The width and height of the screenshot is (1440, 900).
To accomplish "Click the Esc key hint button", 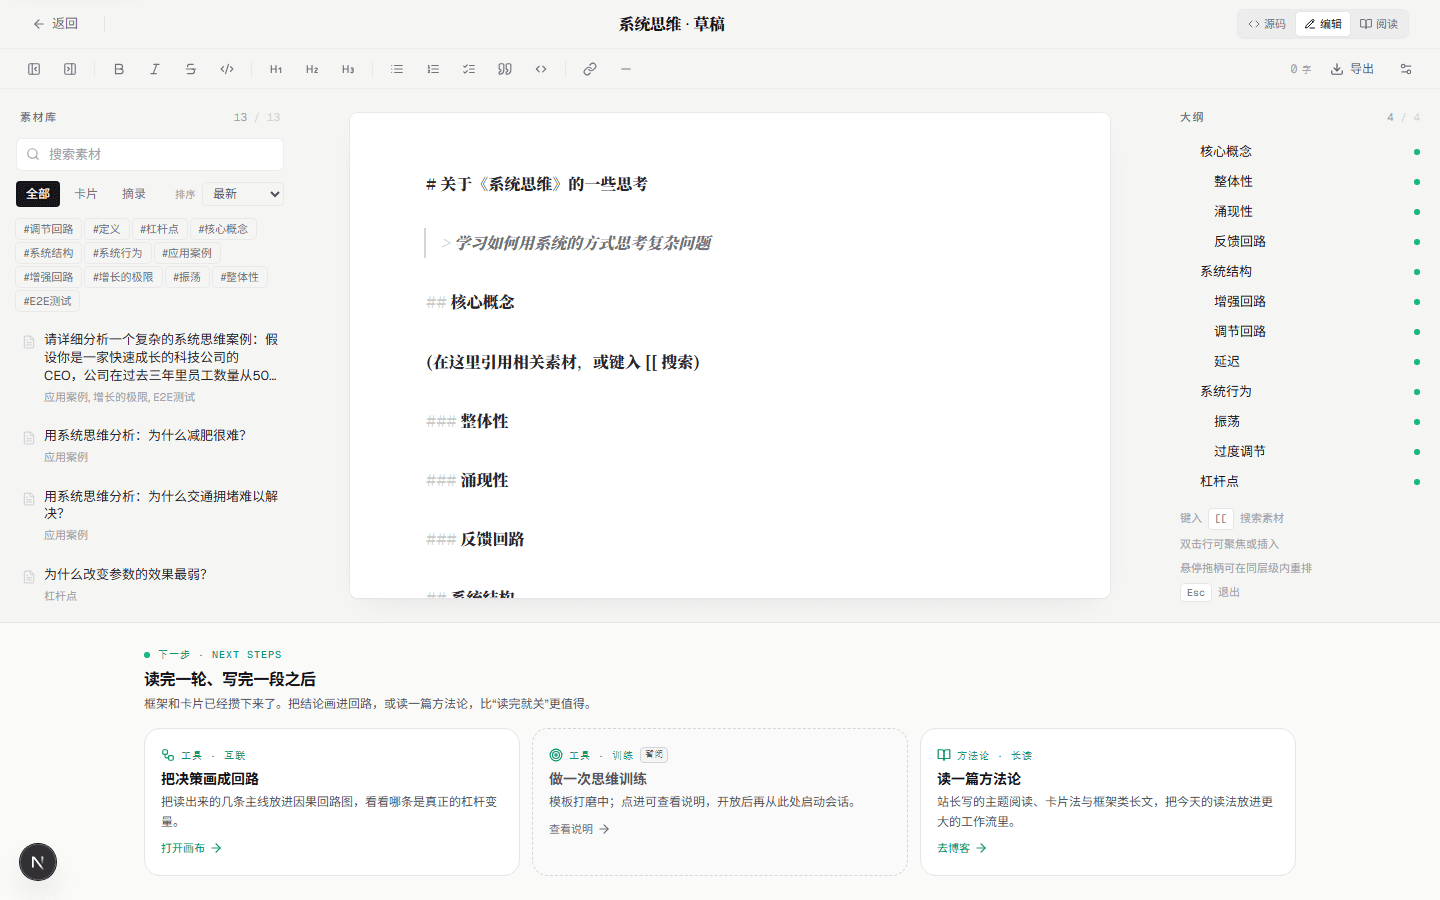I will (1196, 592).
